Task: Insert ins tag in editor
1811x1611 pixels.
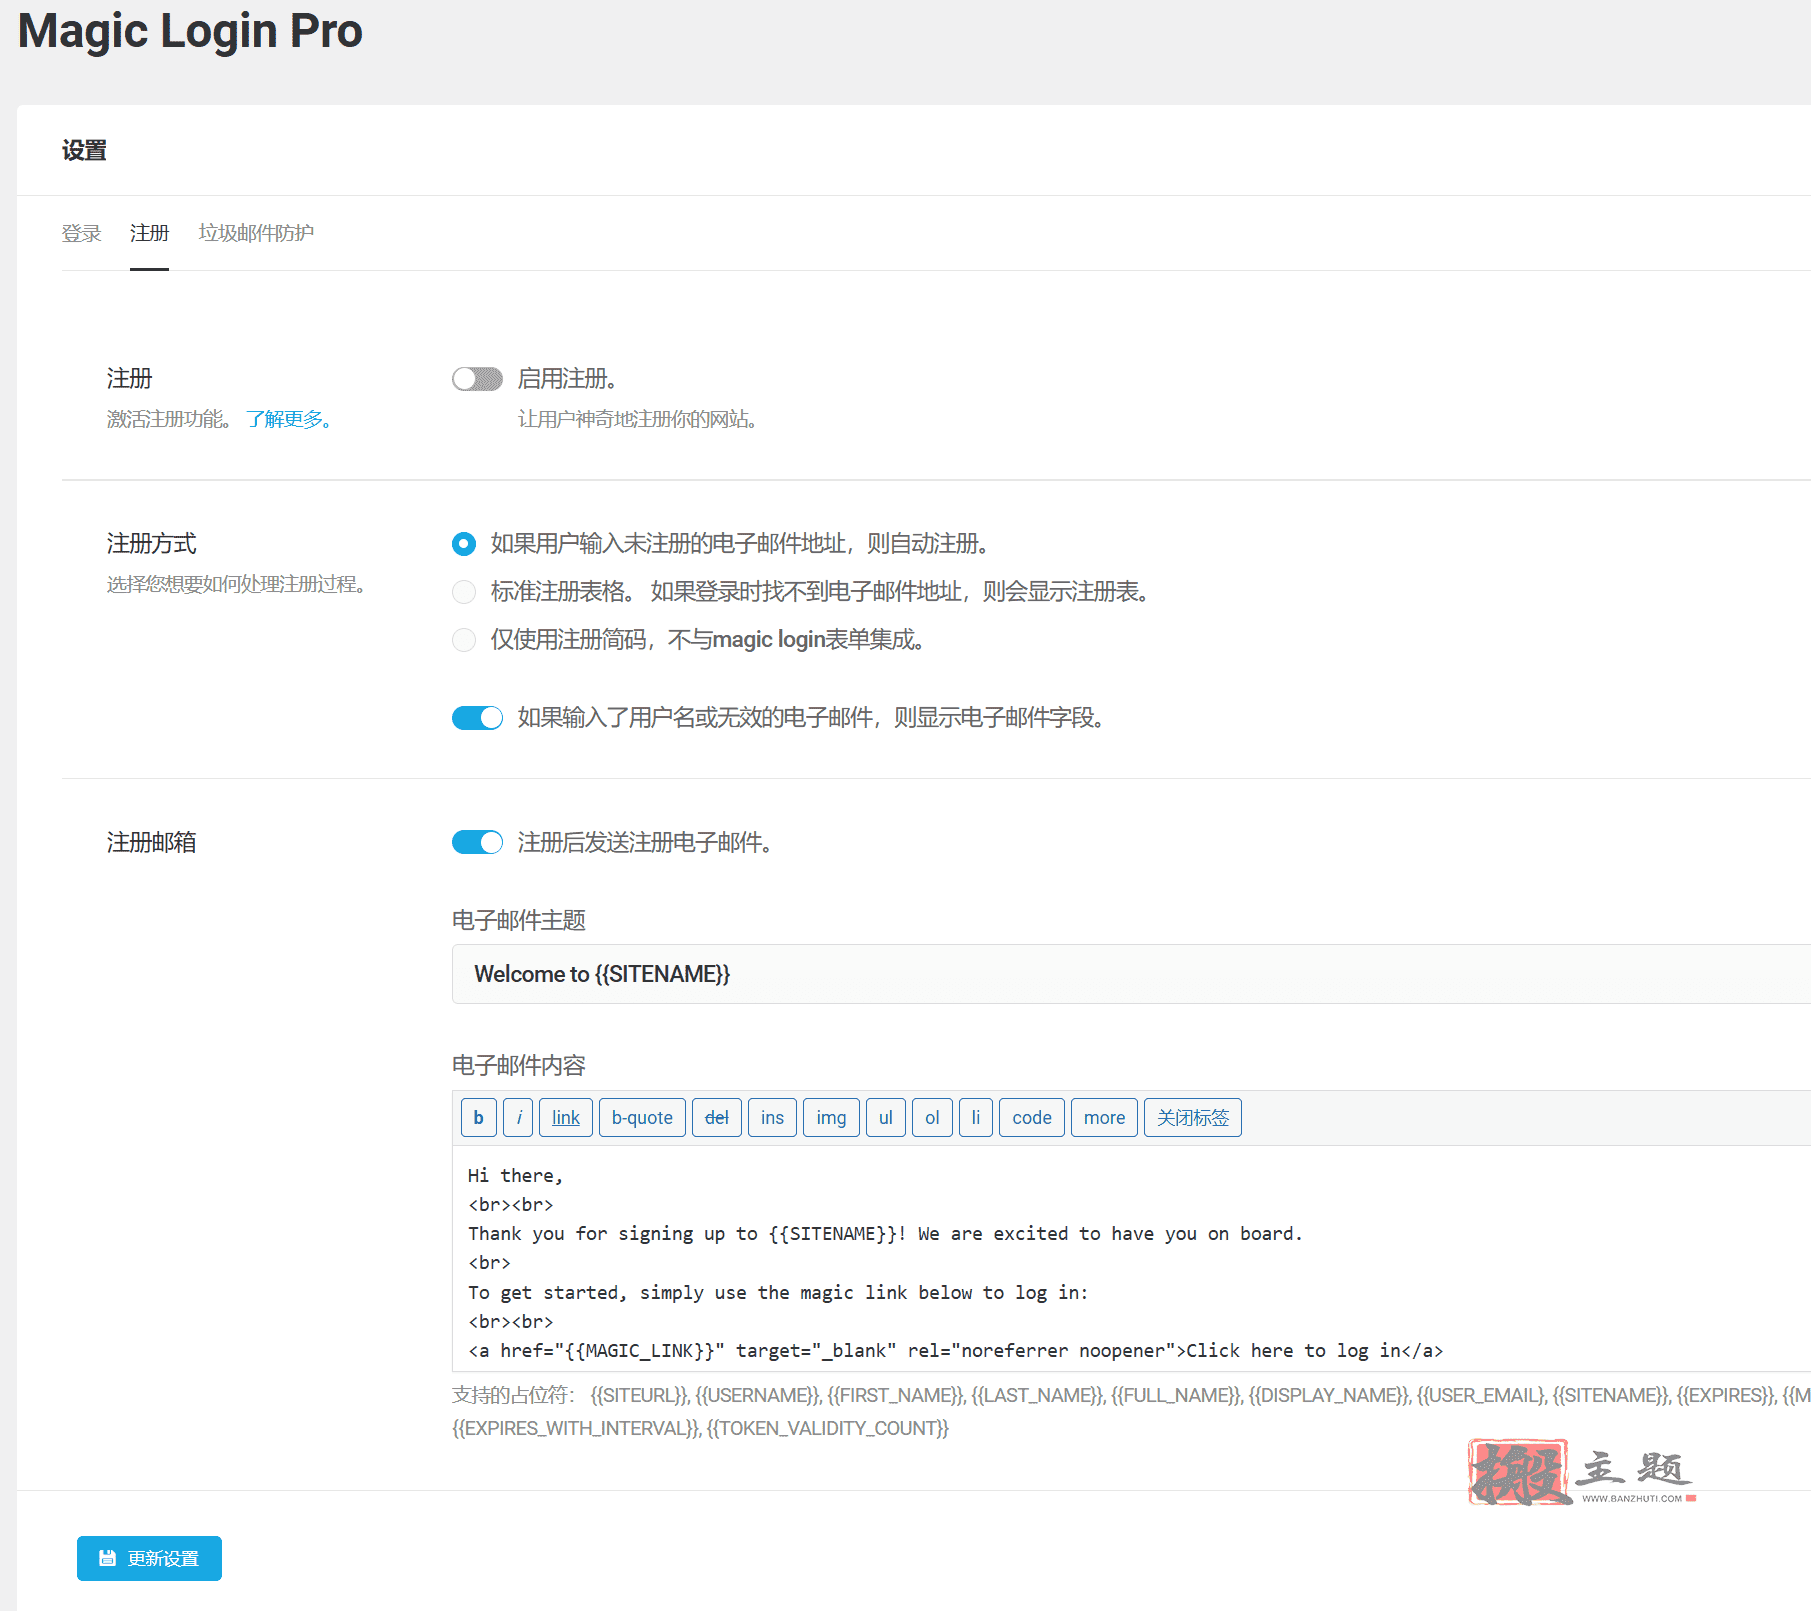Action: pyautogui.click(x=772, y=1117)
